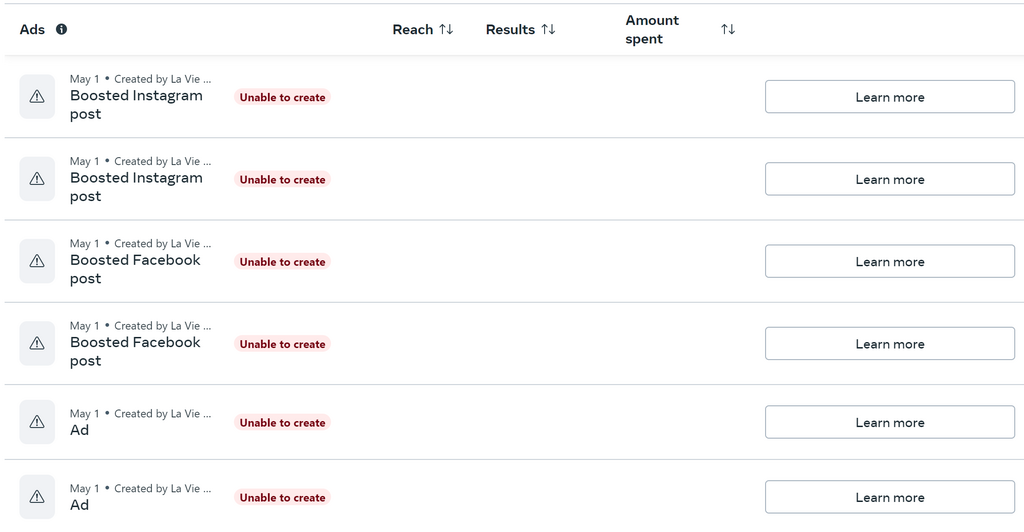Click warning icon of second Boosted Facebook post
Image resolution: width=1024 pixels, height=532 pixels.
coord(37,343)
